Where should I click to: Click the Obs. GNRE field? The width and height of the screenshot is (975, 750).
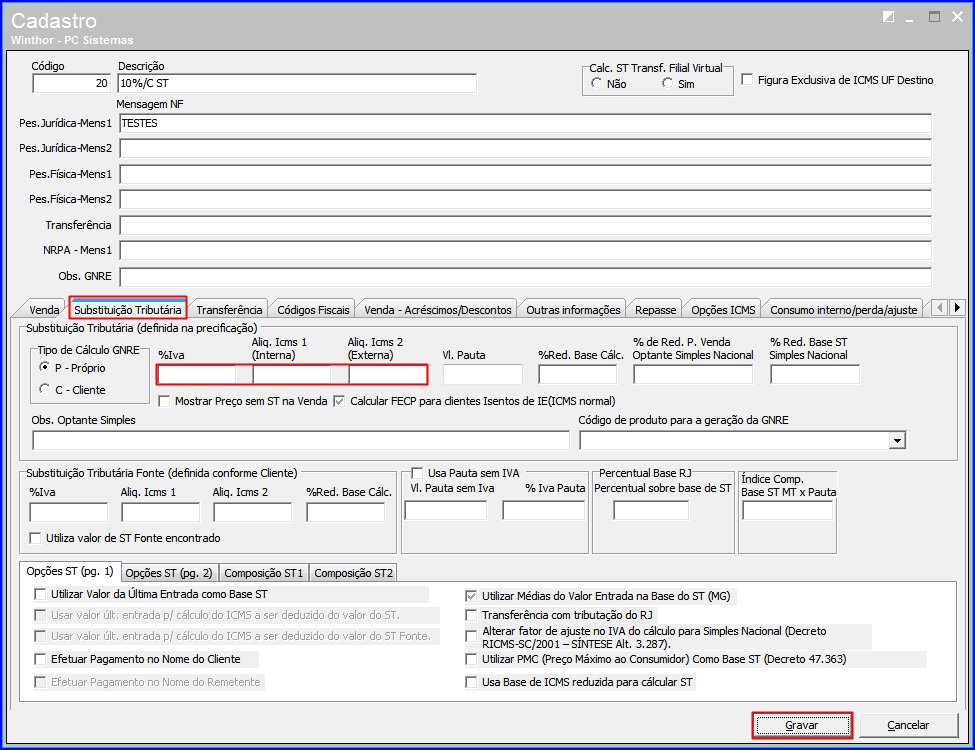tap(525, 277)
